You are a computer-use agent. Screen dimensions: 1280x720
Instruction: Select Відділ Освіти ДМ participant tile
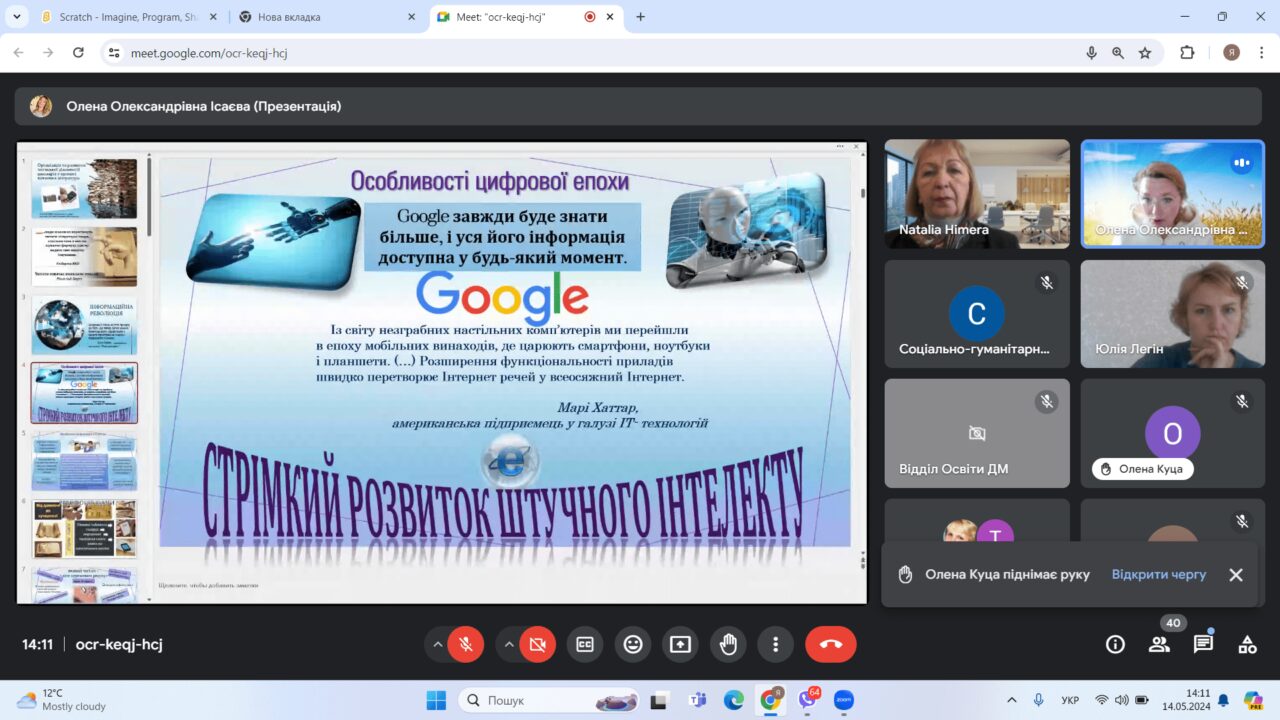(977, 433)
